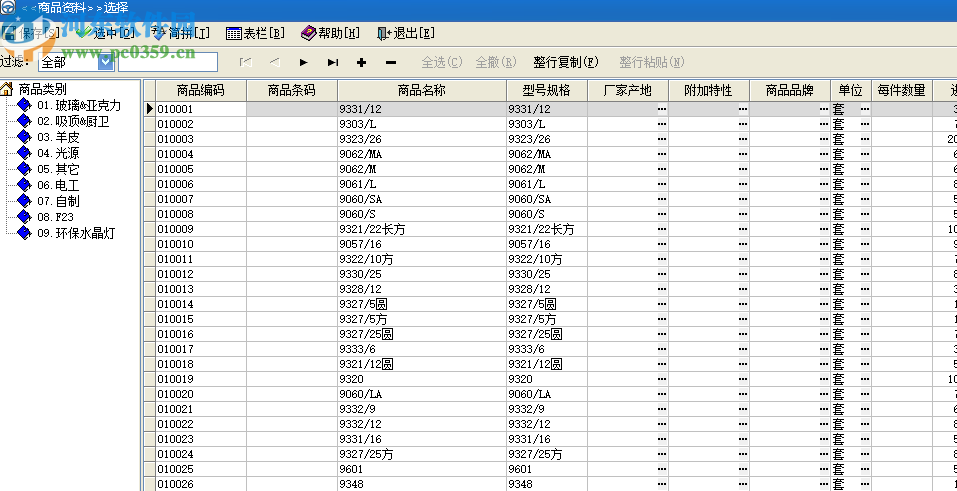Click 商品编码 column header

point(201,90)
